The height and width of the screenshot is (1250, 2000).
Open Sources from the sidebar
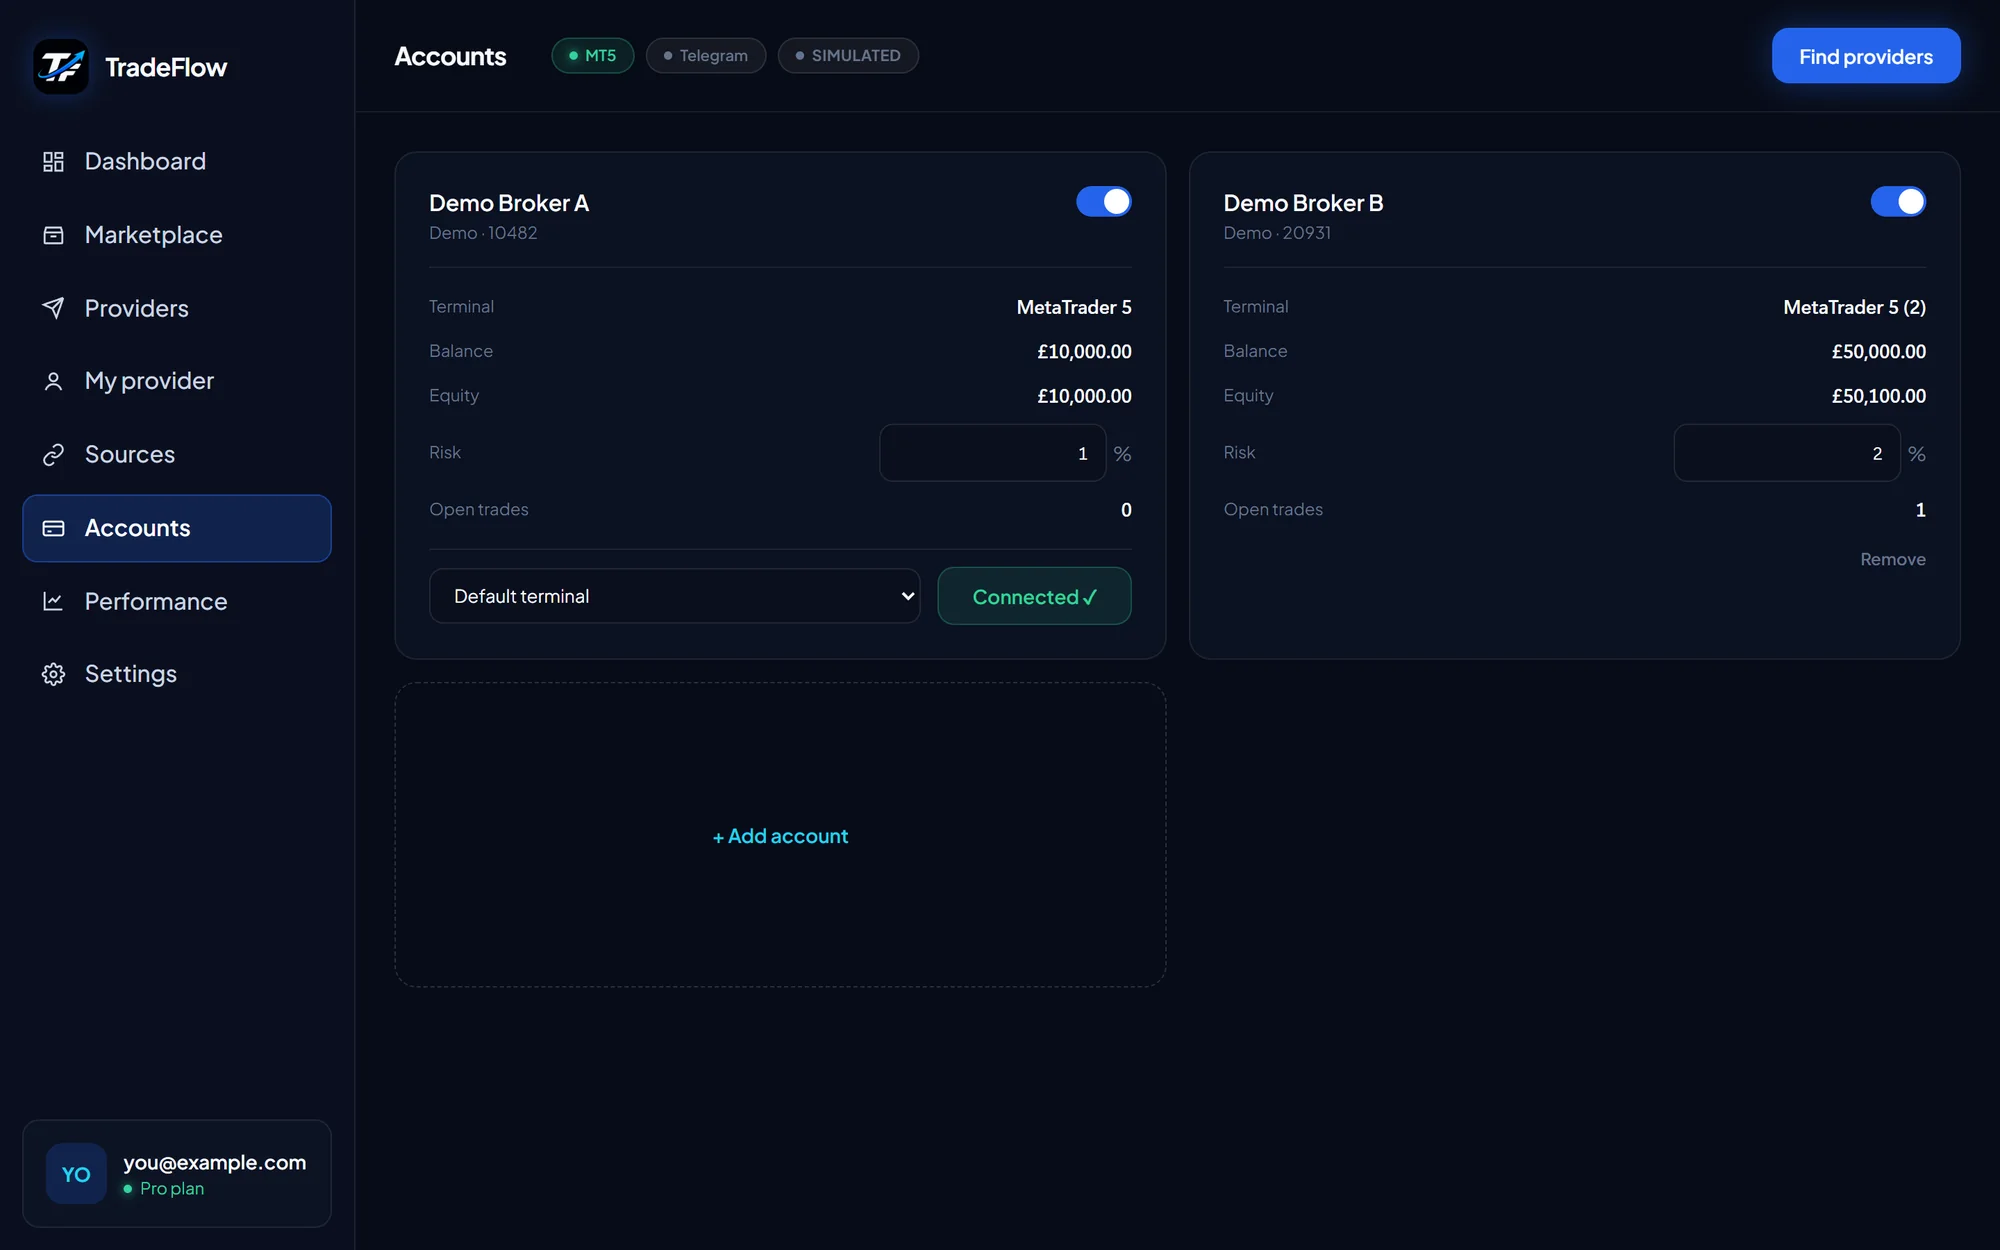[177, 455]
